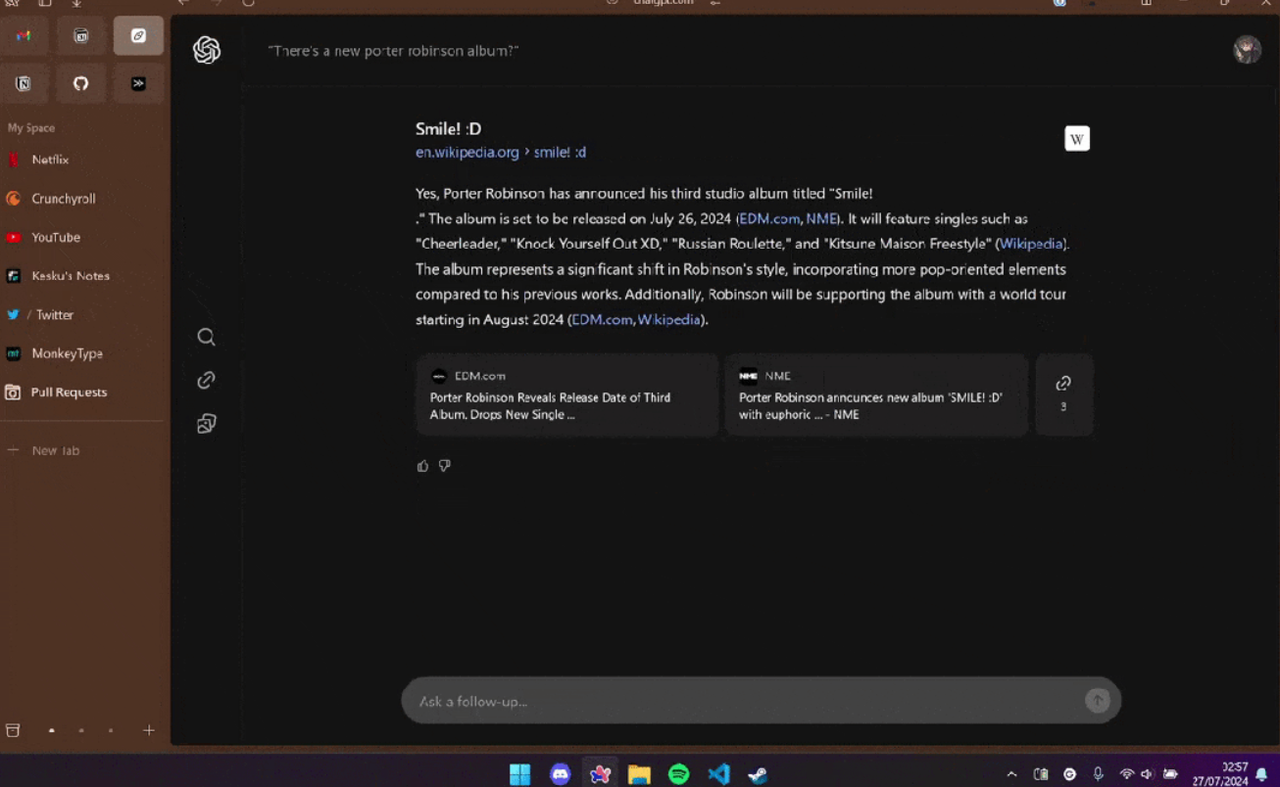The image size is (1280, 787).
Task: Open the search icon in ChatGPT sidebar
Action: (x=206, y=337)
